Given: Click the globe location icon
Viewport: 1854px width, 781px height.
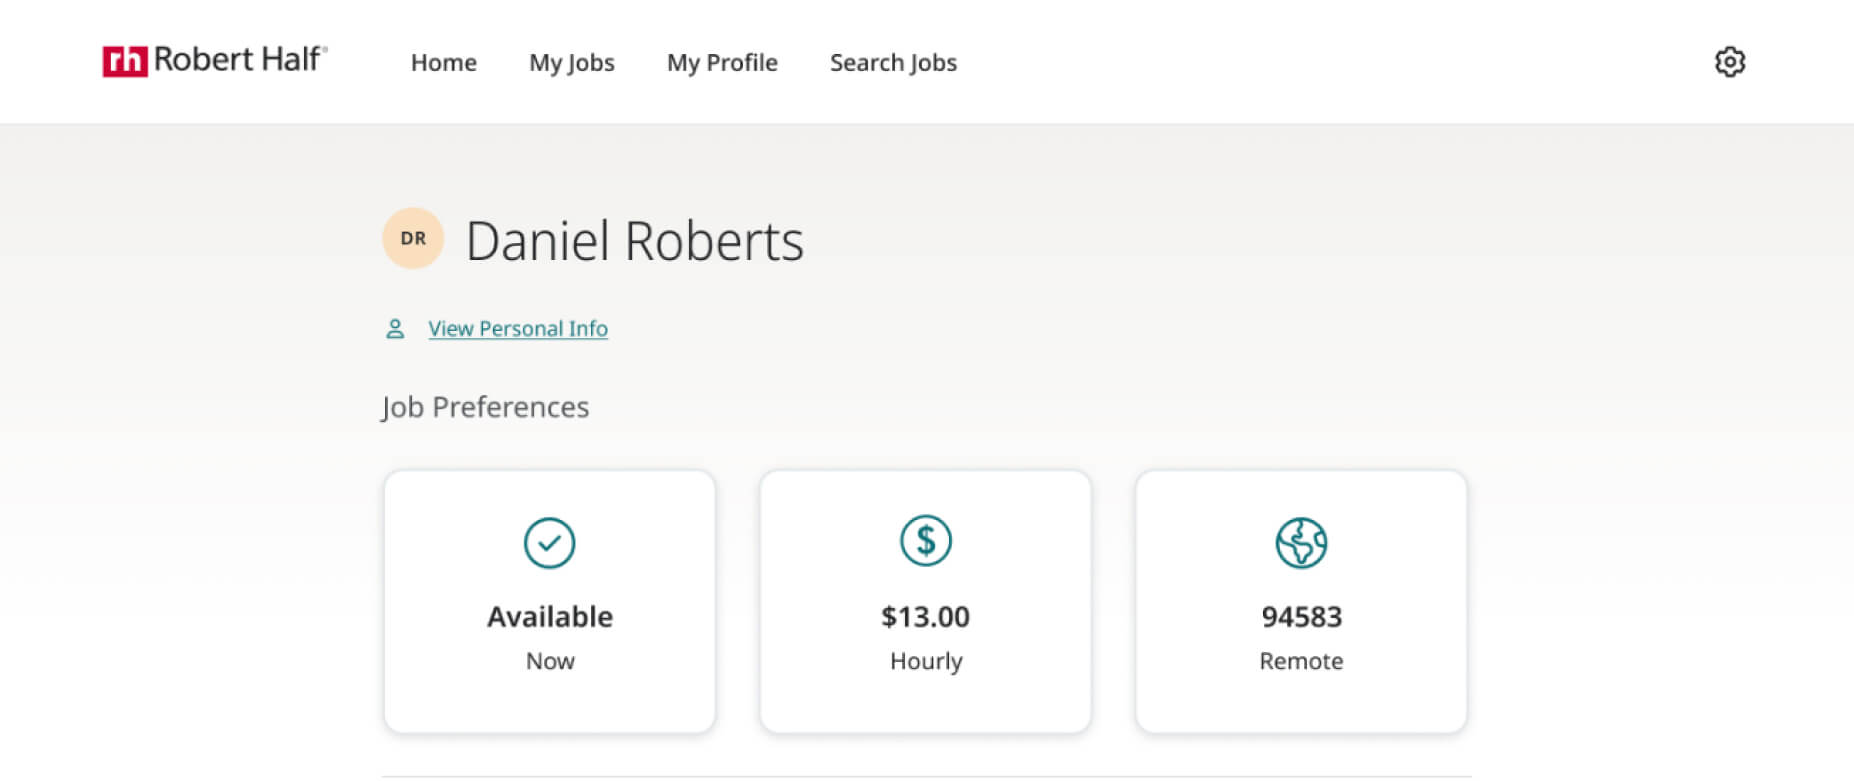Looking at the screenshot, I should click(x=1301, y=543).
